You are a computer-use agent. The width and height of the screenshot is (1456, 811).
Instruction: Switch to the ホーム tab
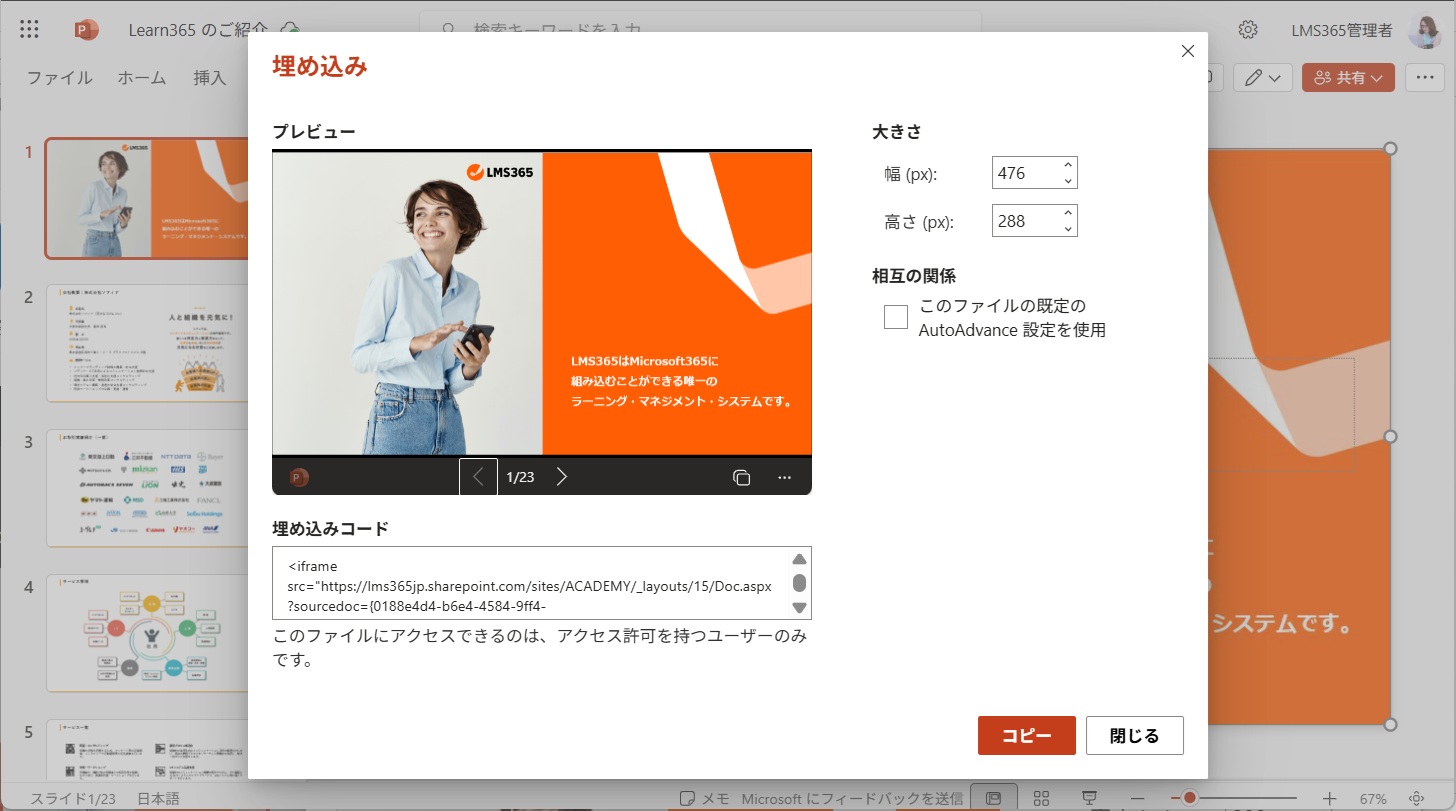click(142, 77)
